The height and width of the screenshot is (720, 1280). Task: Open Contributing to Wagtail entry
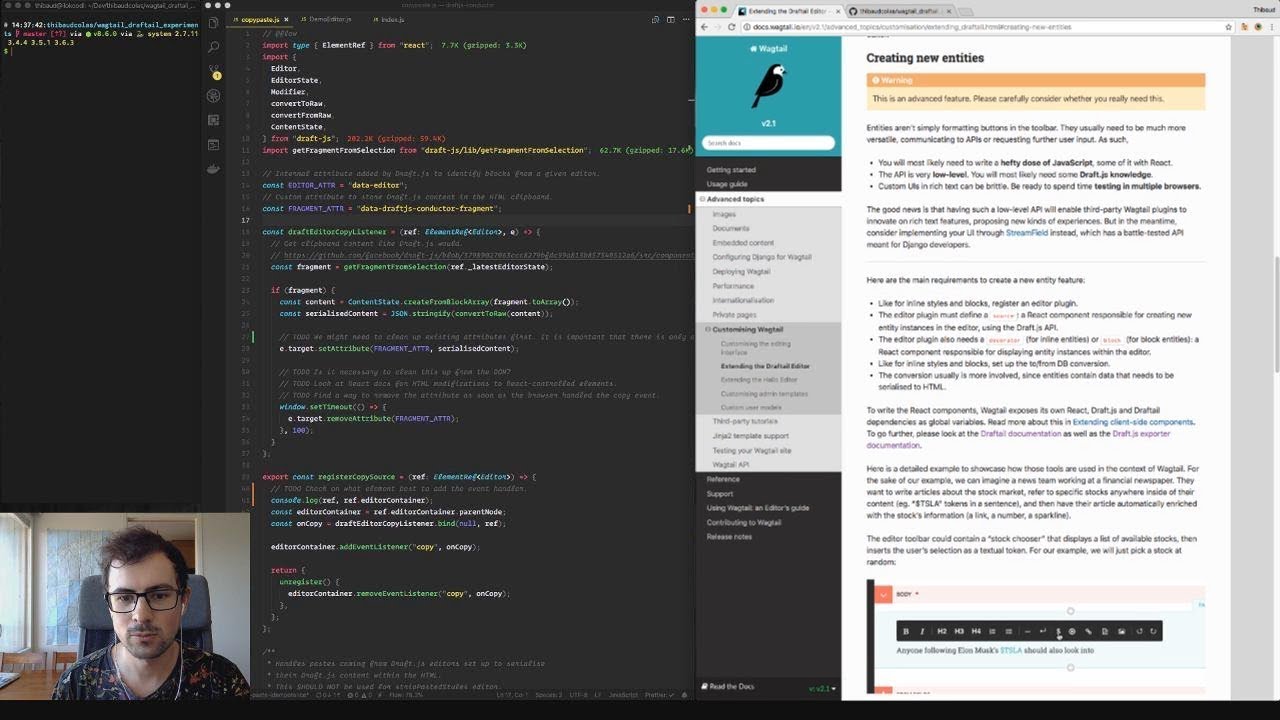(x=744, y=523)
